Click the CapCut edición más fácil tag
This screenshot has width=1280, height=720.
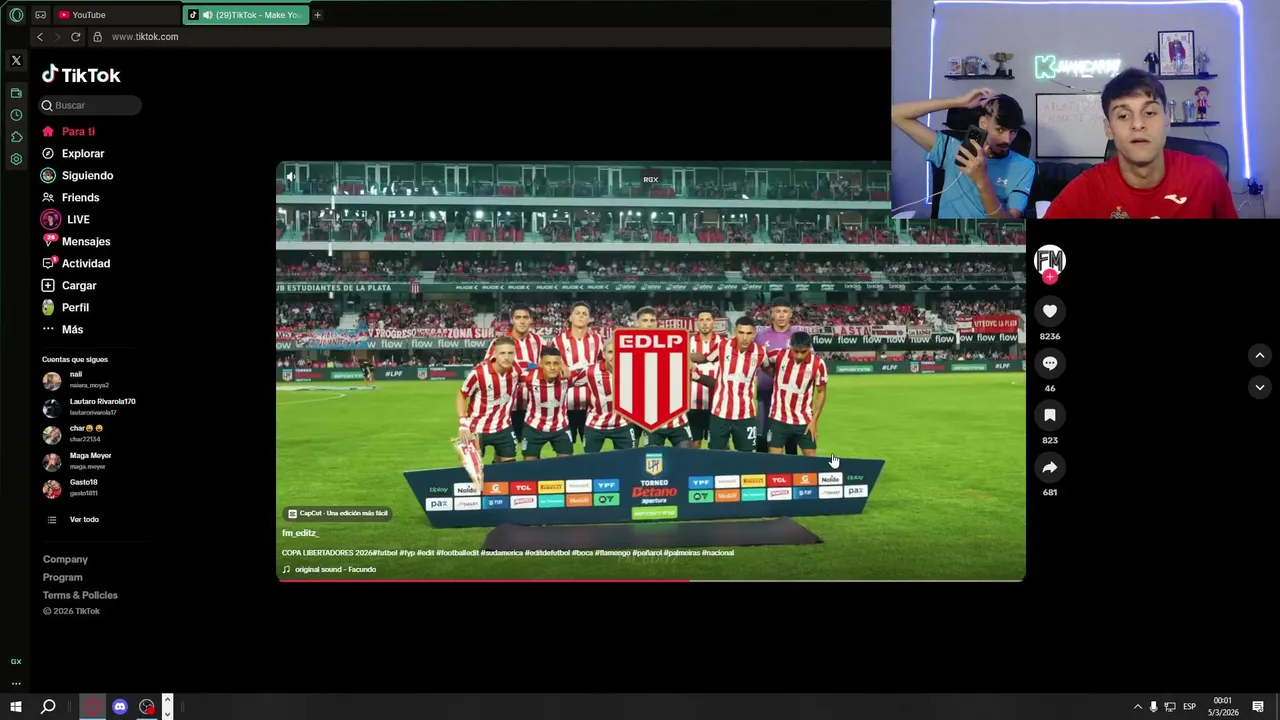[x=337, y=514]
